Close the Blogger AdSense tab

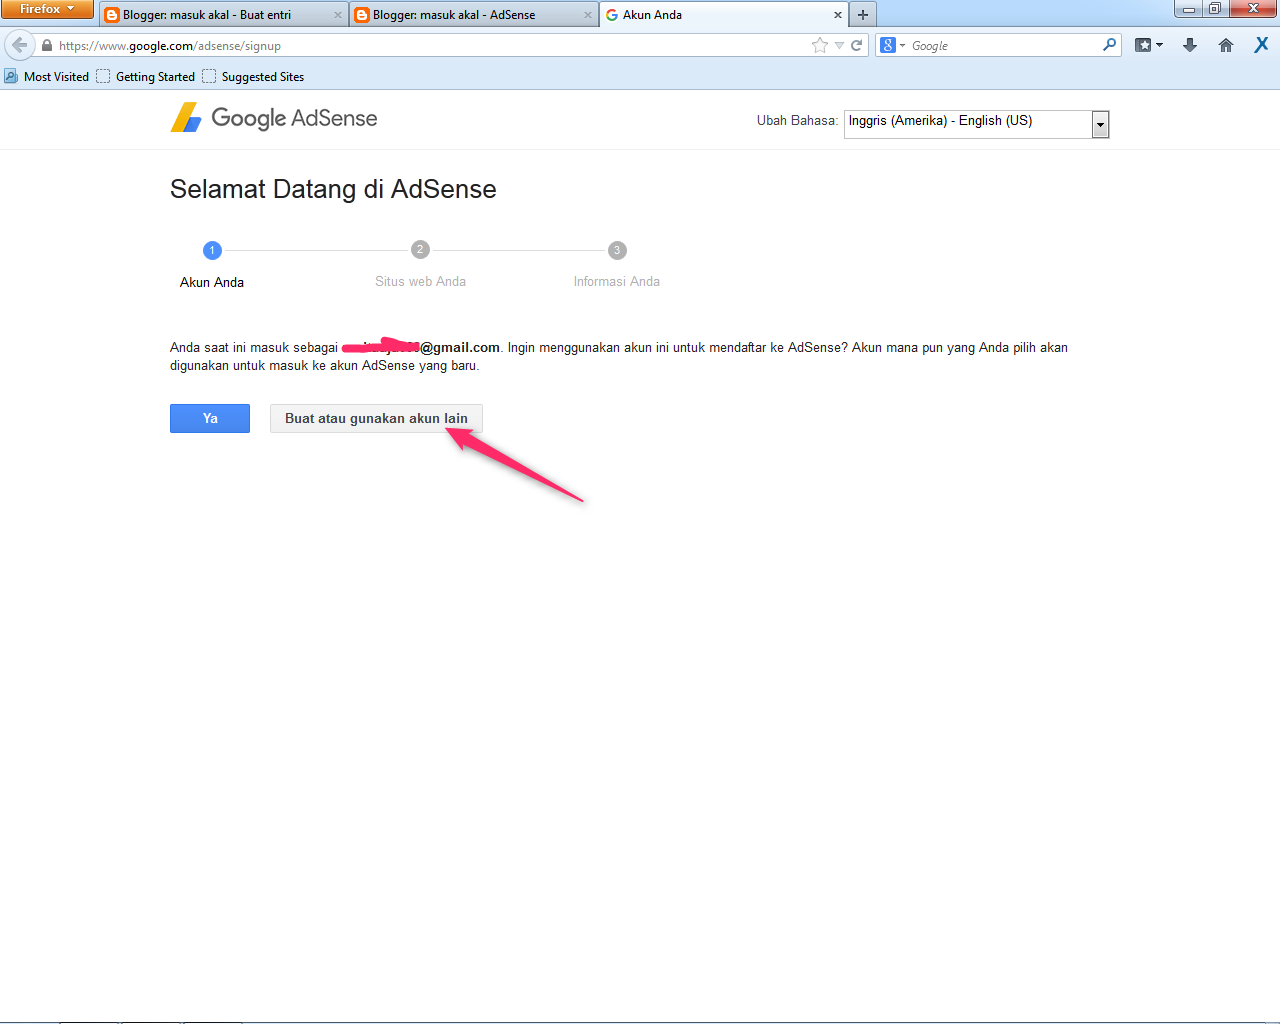click(588, 15)
